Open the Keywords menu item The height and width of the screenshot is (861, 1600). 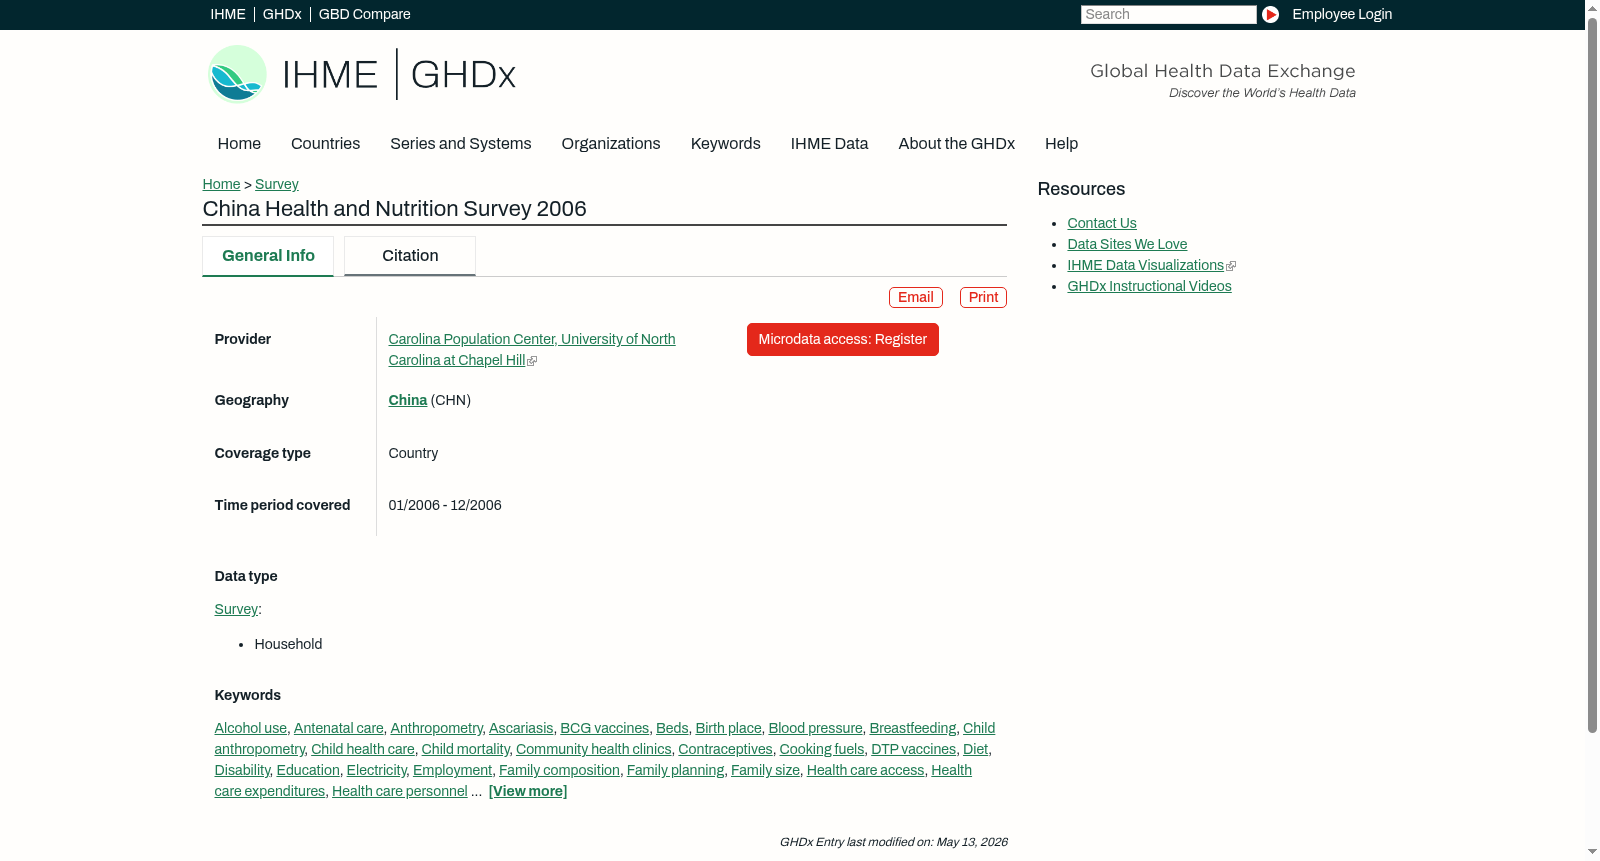[x=726, y=144]
